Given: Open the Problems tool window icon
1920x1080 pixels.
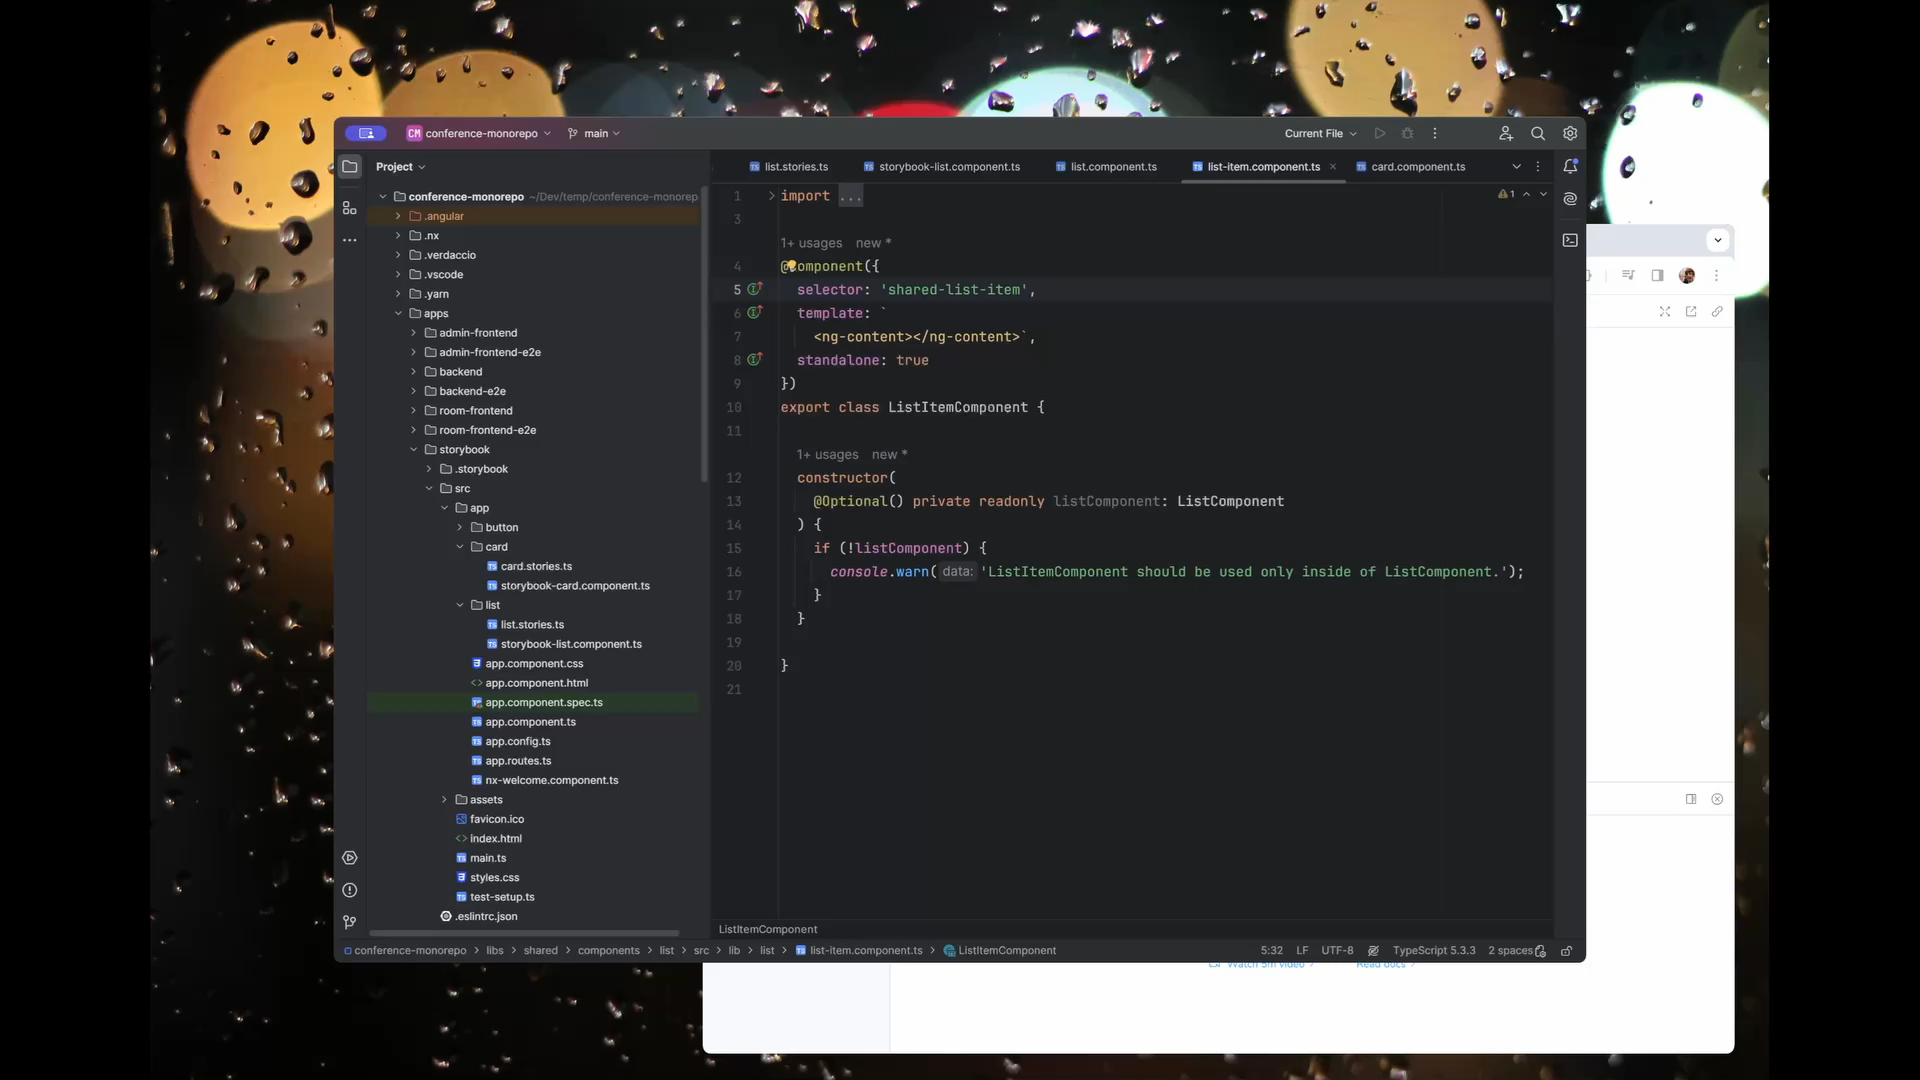Looking at the screenshot, I should pyautogui.click(x=350, y=890).
